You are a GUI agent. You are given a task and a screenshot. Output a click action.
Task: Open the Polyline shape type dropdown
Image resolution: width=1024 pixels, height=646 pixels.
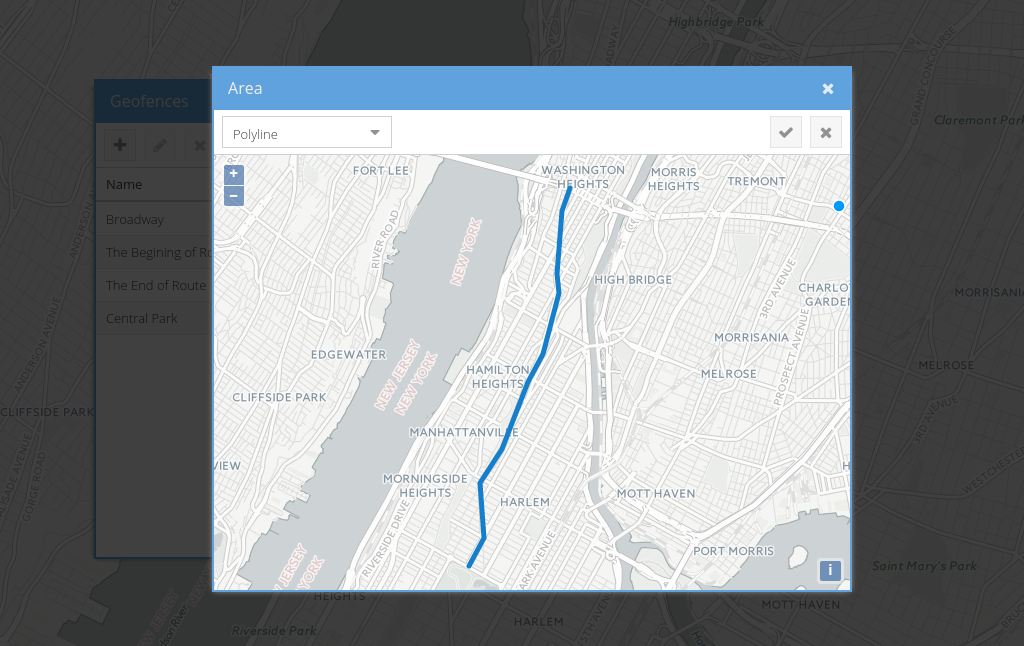[306, 133]
